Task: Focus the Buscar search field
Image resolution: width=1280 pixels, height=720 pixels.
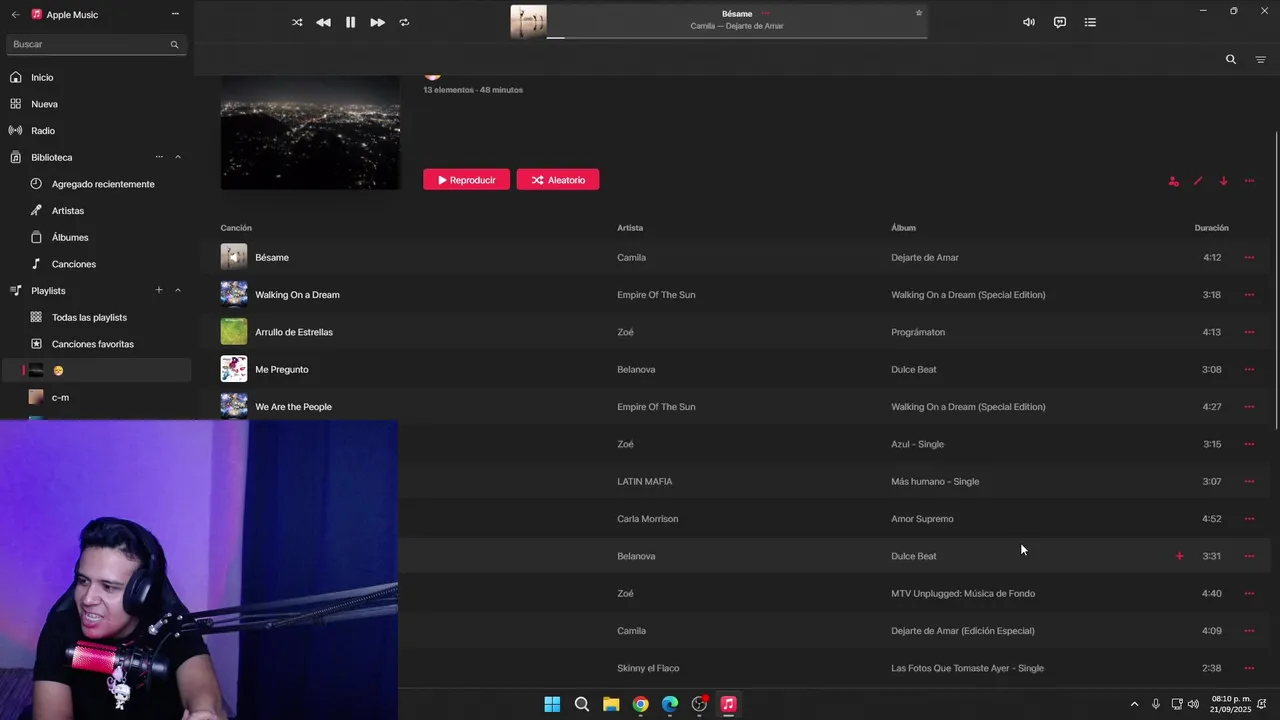Action: (96, 44)
